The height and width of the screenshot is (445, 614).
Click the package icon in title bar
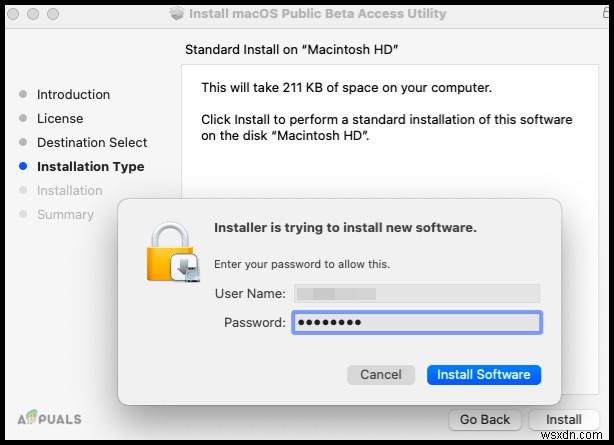177,13
